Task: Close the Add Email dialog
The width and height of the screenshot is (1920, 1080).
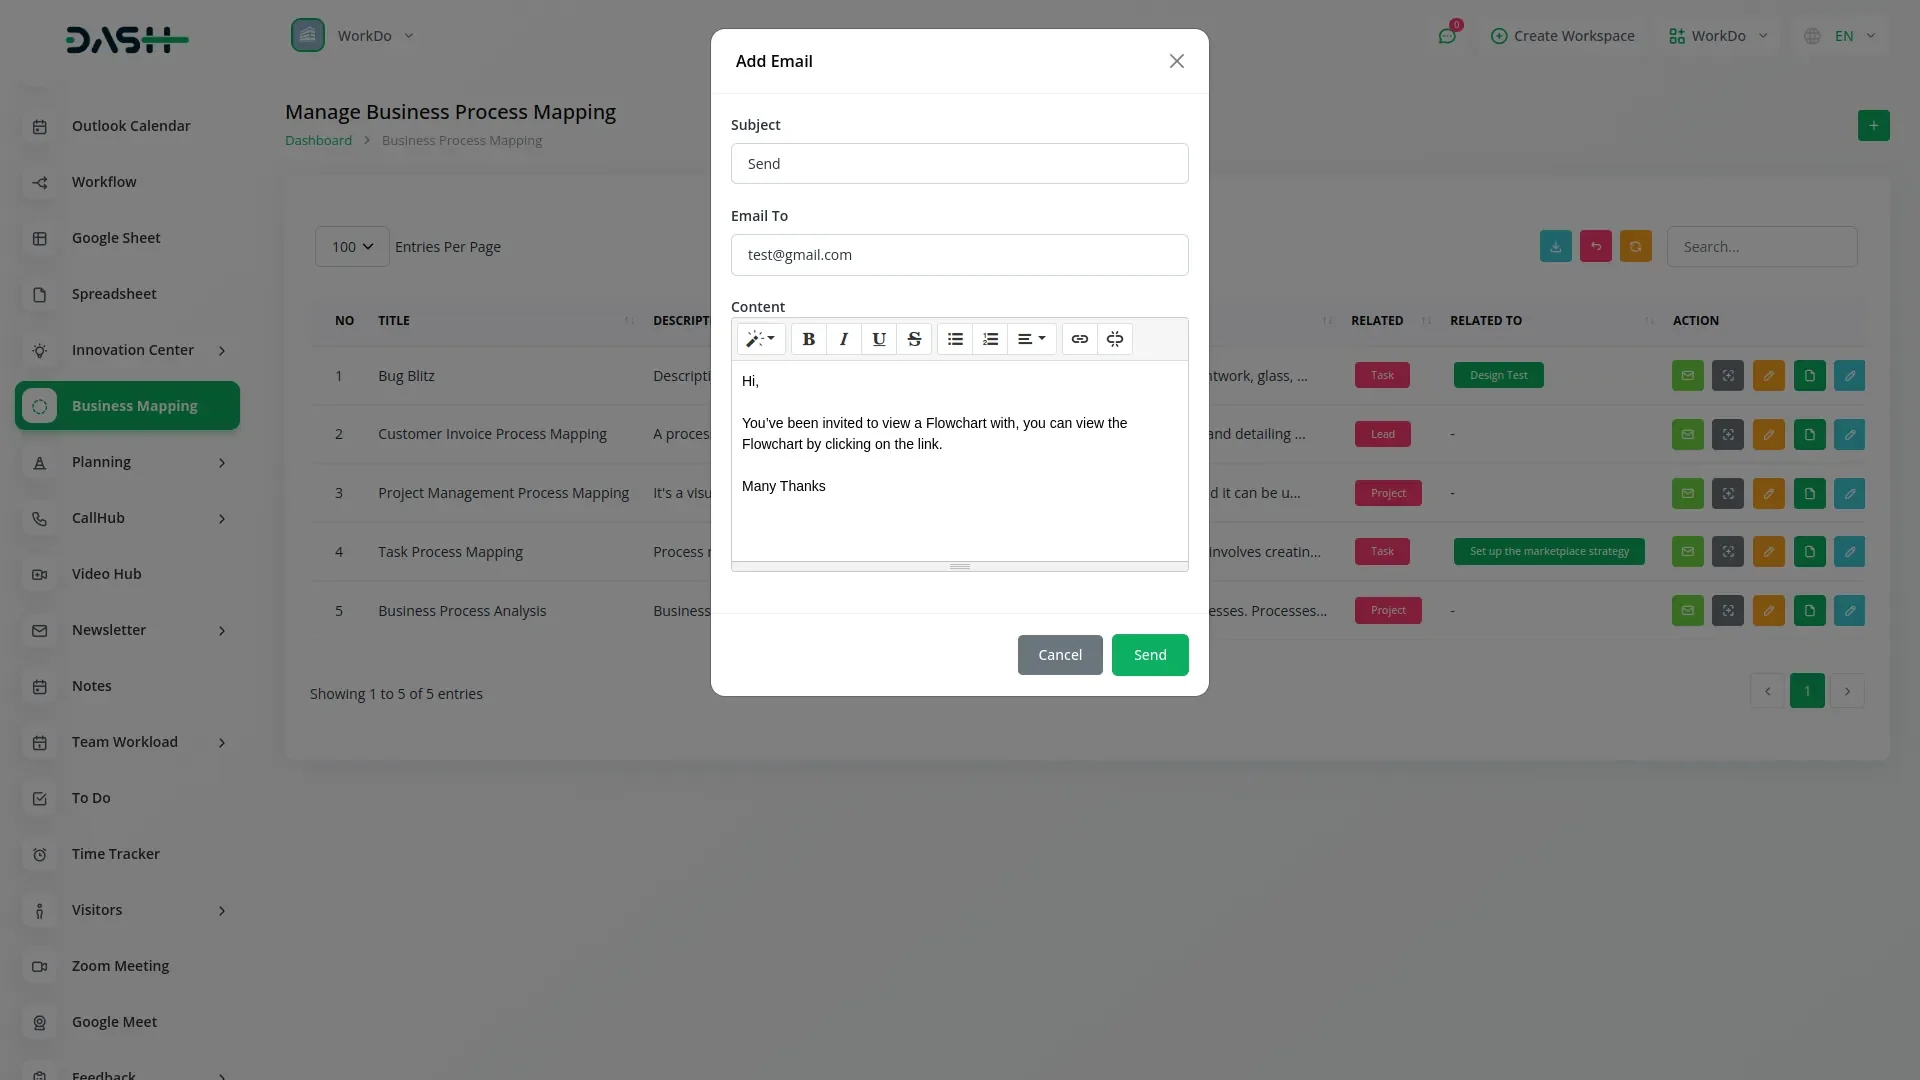Action: click(1176, 61)
